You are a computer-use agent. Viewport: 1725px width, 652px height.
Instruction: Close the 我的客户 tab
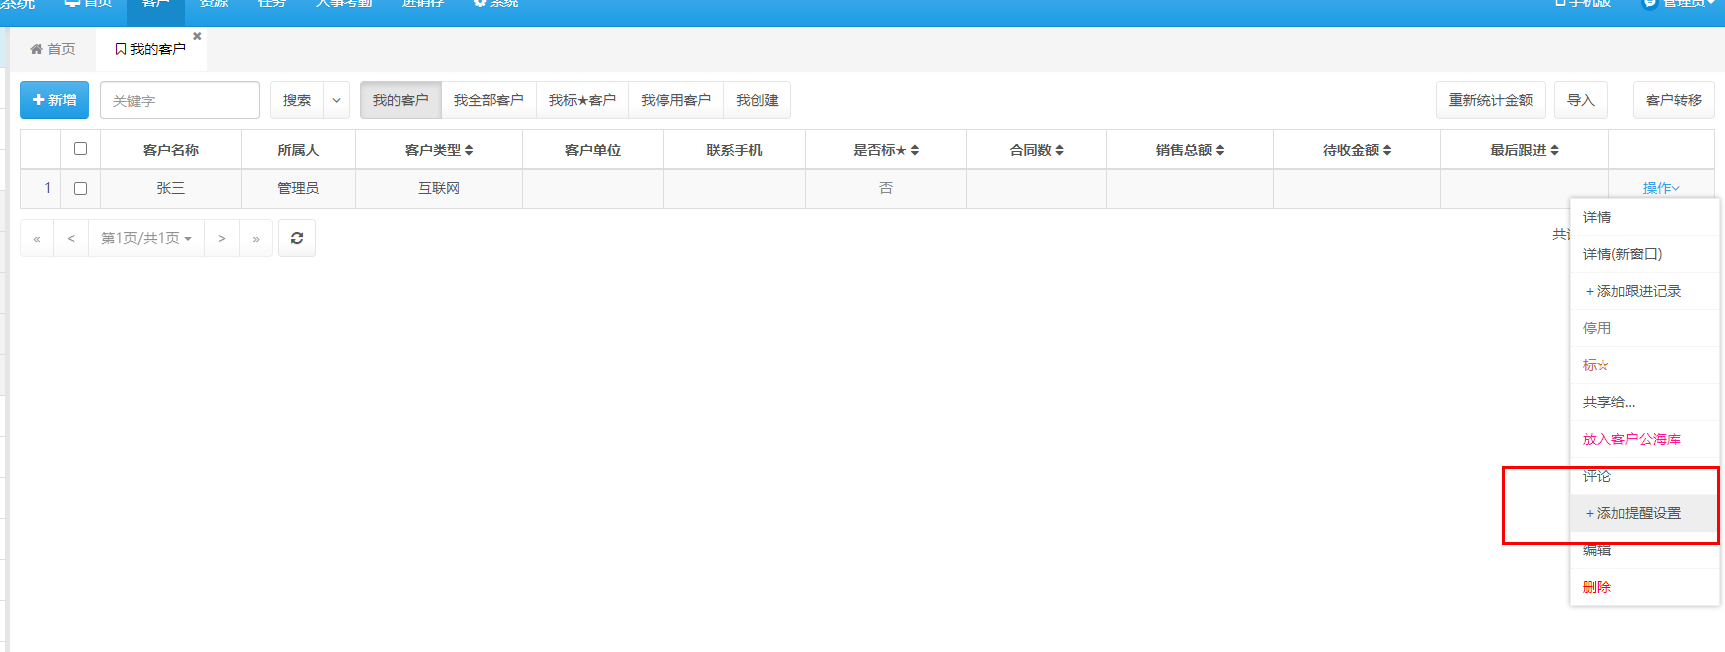[197, 36]
